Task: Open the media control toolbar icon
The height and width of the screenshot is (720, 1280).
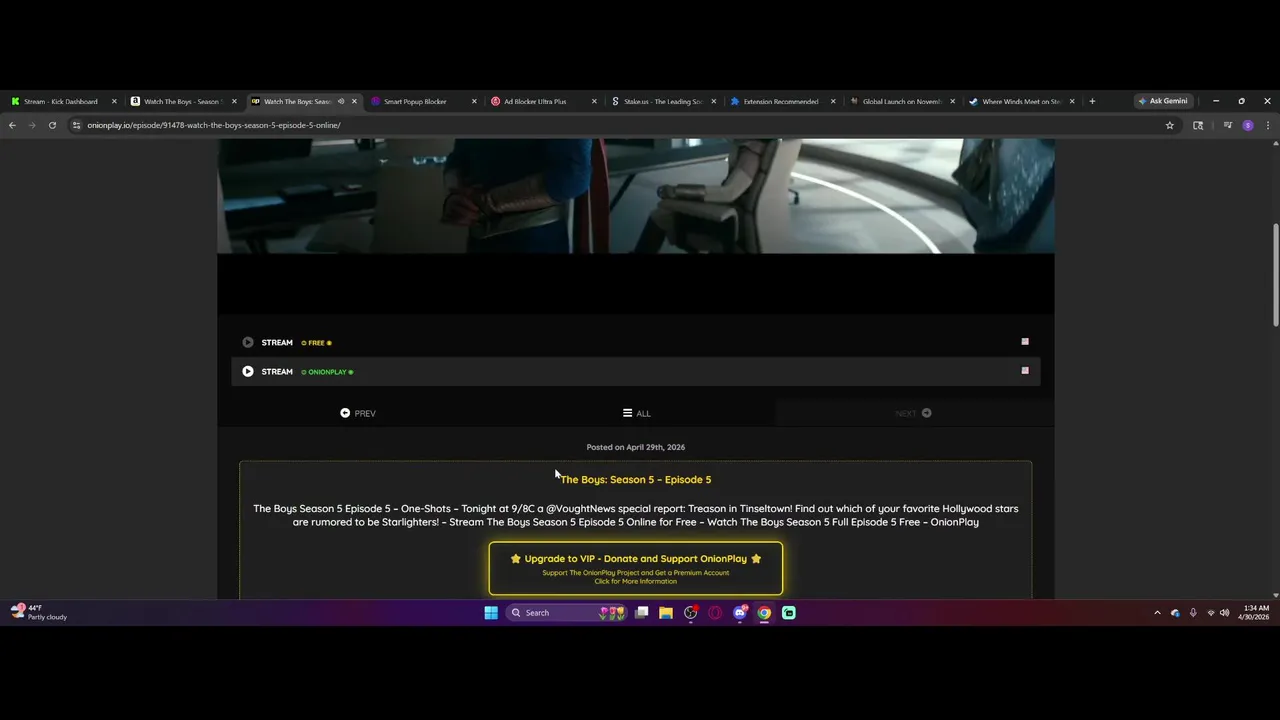Action: click(x=1228, y=125)
